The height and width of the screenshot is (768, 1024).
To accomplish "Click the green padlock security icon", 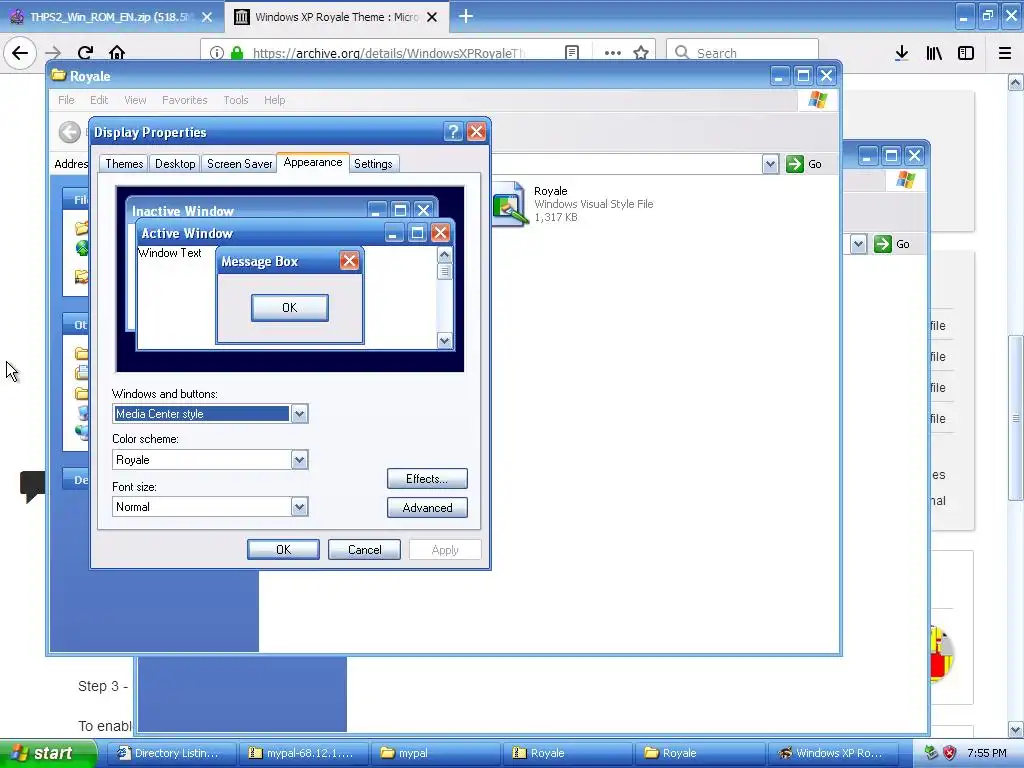I will pos(237,53).
